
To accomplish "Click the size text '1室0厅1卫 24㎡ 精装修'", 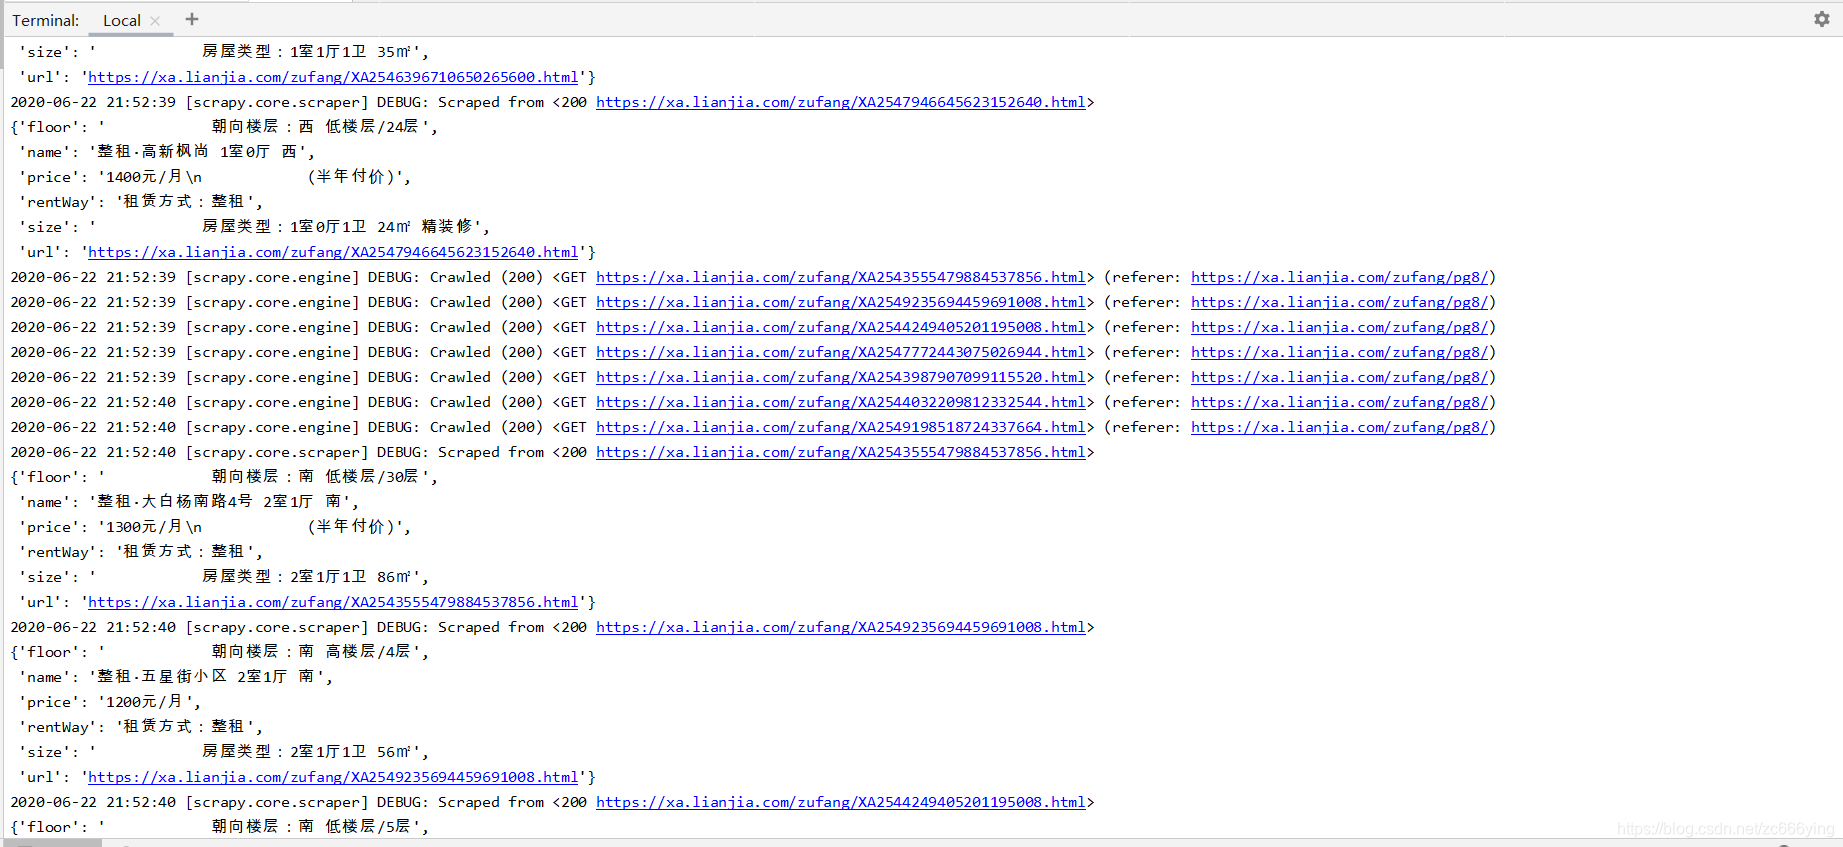I will pos(381,227).
